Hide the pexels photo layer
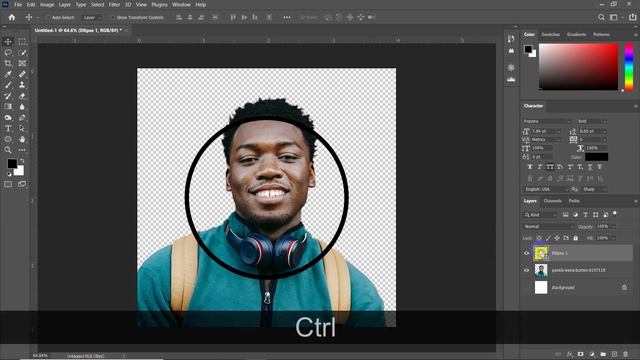The height and width of the screenshot is (360, 640). [527, 270]
